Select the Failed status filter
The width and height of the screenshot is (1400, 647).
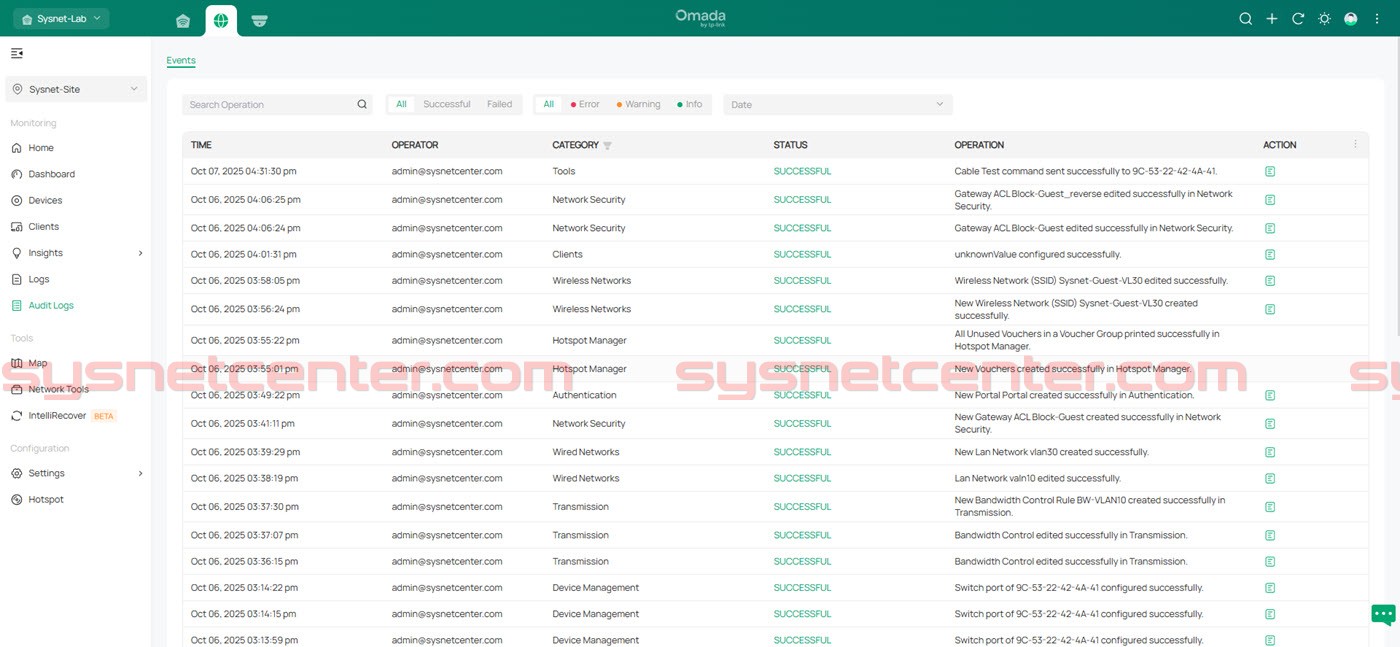(499, 104)
